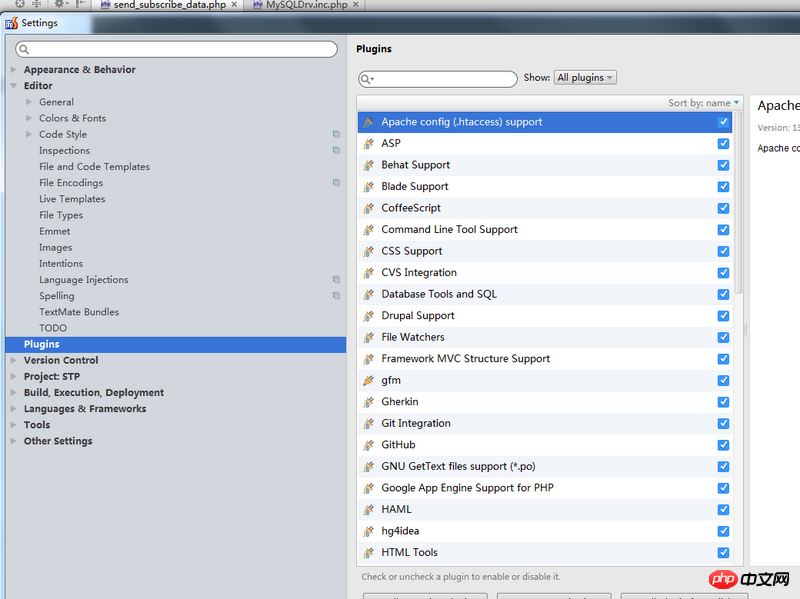Expand Build, Execution, Deployment group
800x599 pixels.
[x=14, y=392]
